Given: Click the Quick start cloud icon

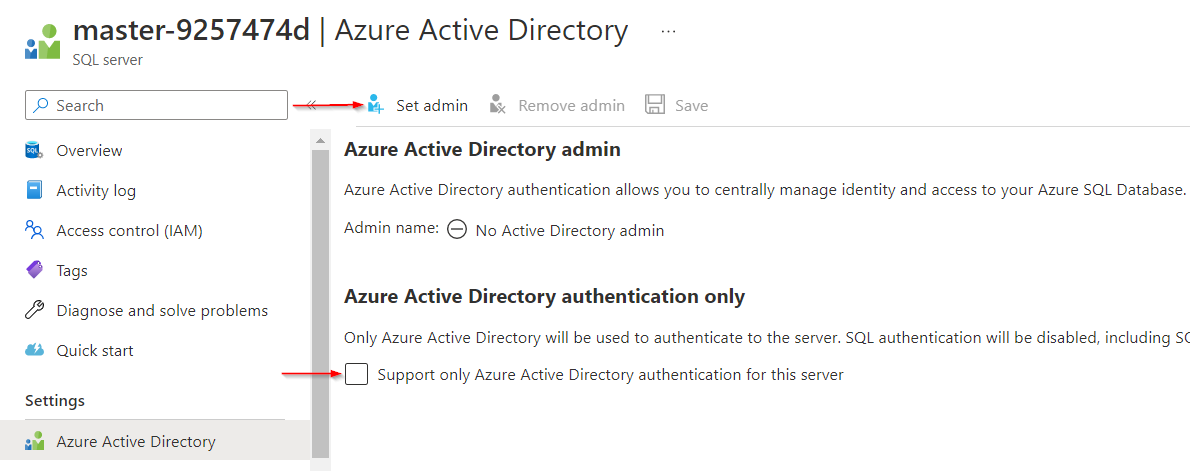Looking at the screenshot, I should pos(35,350).
